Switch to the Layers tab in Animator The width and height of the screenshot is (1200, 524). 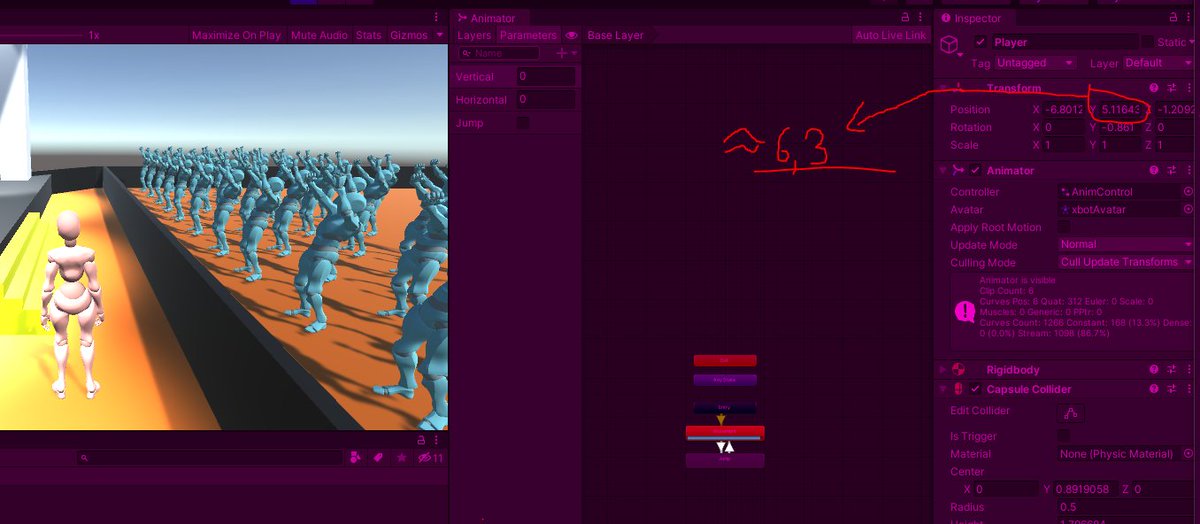[474, 35]
